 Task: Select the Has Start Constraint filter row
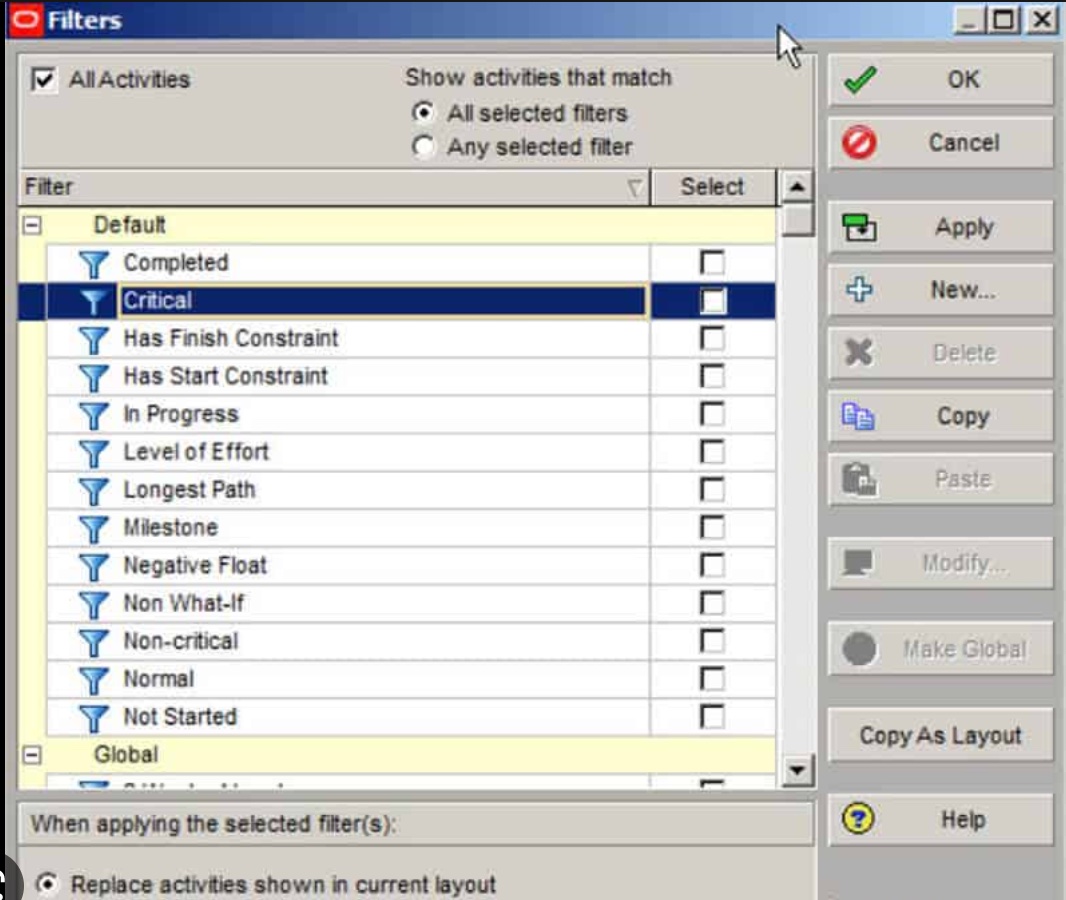[x=411, y=376]
